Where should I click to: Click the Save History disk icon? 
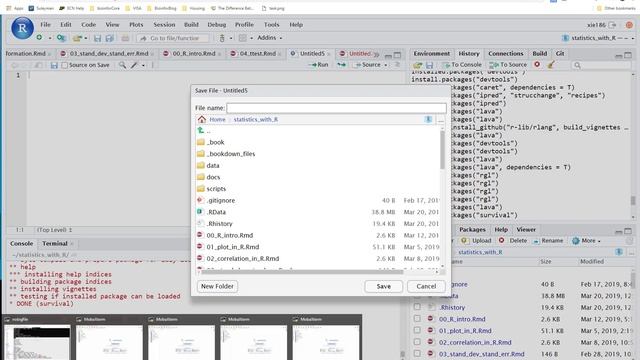429,65
